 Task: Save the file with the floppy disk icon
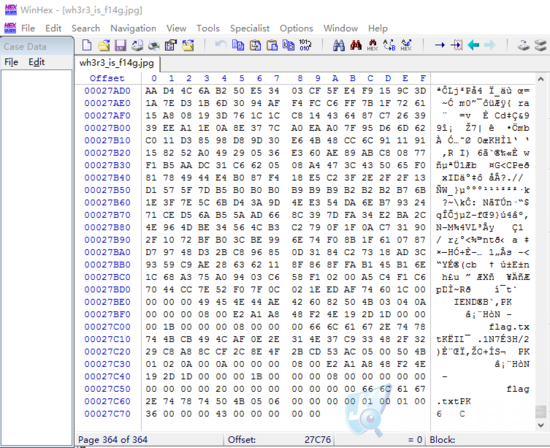point(120,45)
